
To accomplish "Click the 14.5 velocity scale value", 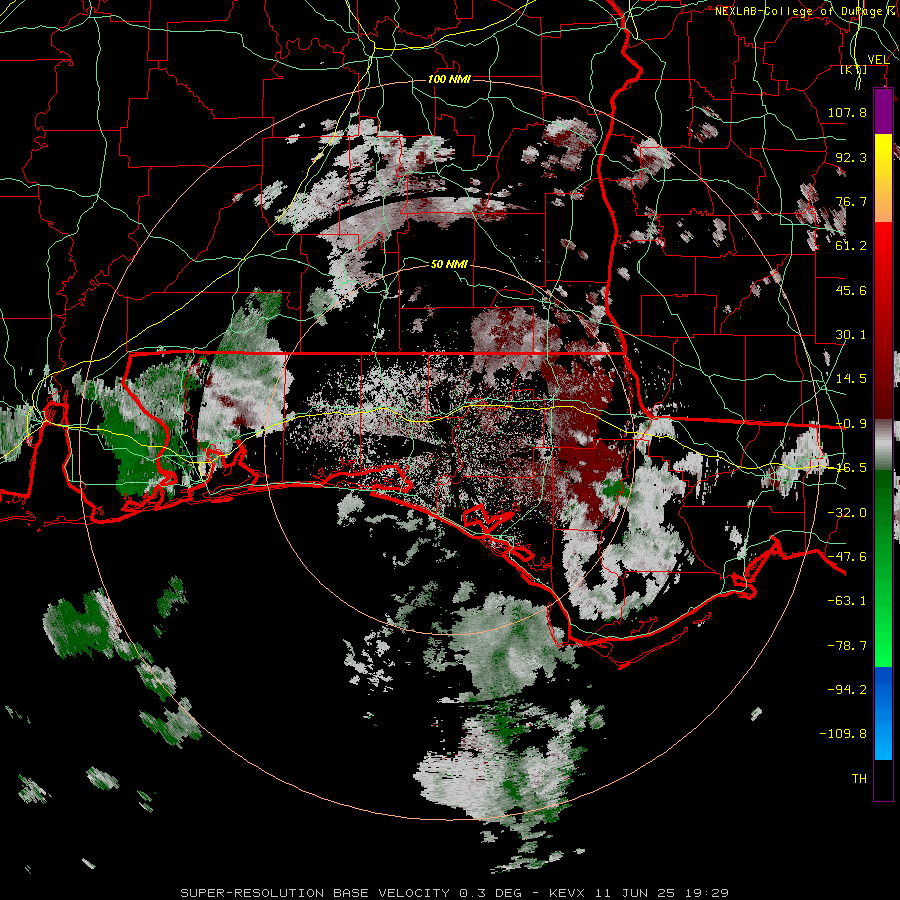I will pyautogui.click(x=851, y=379).
